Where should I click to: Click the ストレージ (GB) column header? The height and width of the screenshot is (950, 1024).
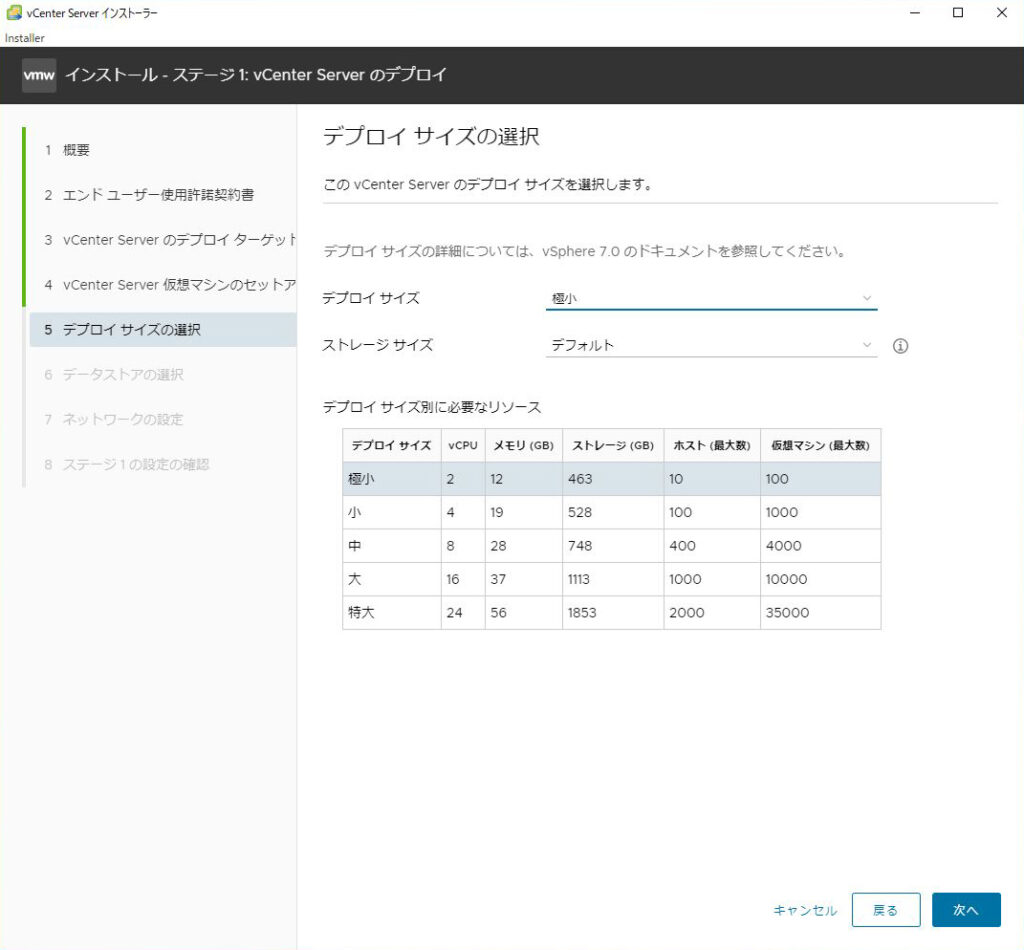click(x=613, y=445)
